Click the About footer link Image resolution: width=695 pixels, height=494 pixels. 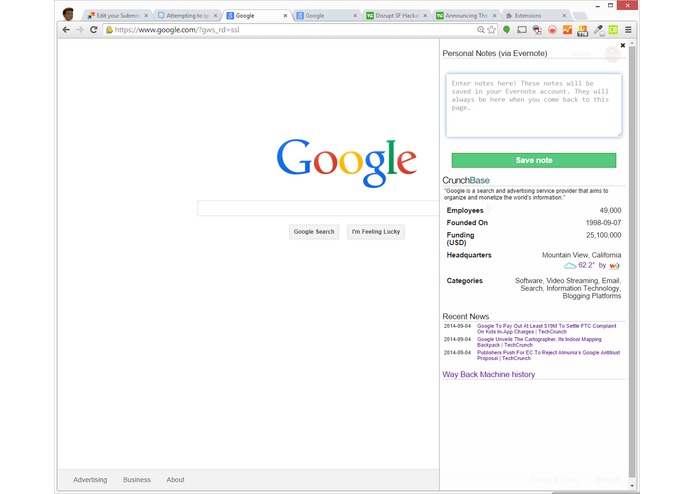(x=175, y=480)
